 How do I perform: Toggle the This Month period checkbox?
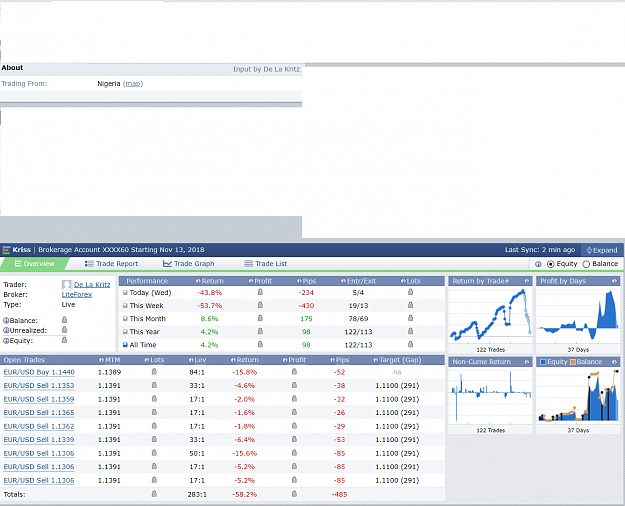(x=125, y=319)
